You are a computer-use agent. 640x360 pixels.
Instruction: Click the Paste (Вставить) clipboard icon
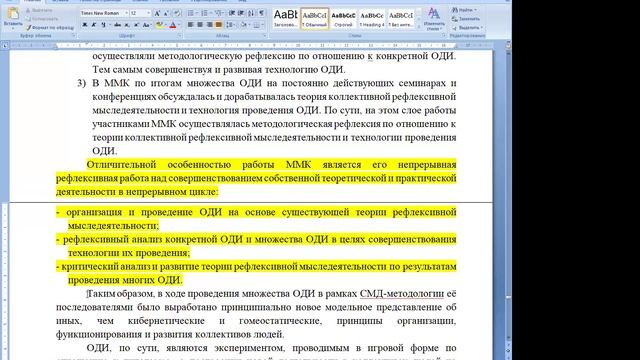click(x=13, y=13)
